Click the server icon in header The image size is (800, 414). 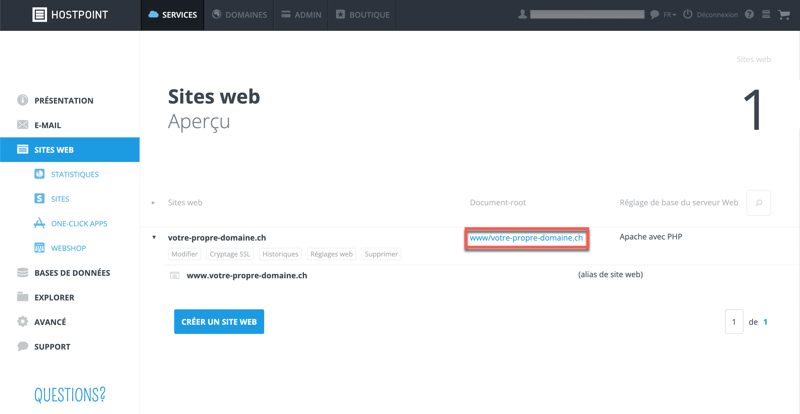coord(766,15)
